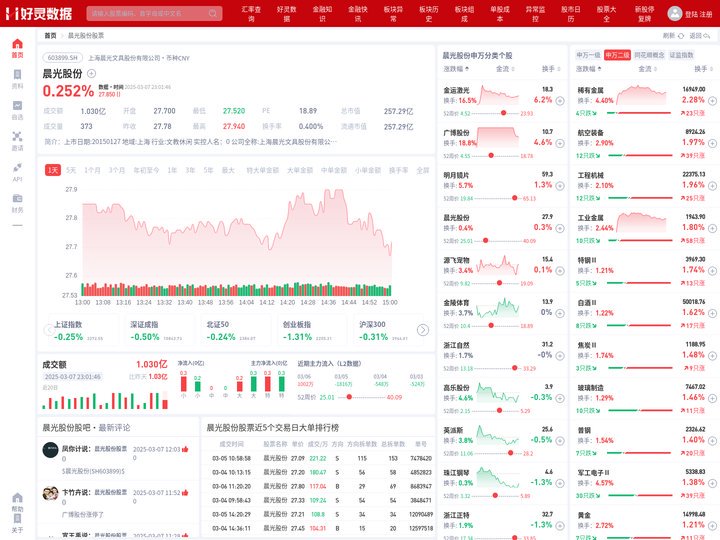Show next indices with right arrow
This screenshot has width=720, height=540.
(x=422, y=330)
